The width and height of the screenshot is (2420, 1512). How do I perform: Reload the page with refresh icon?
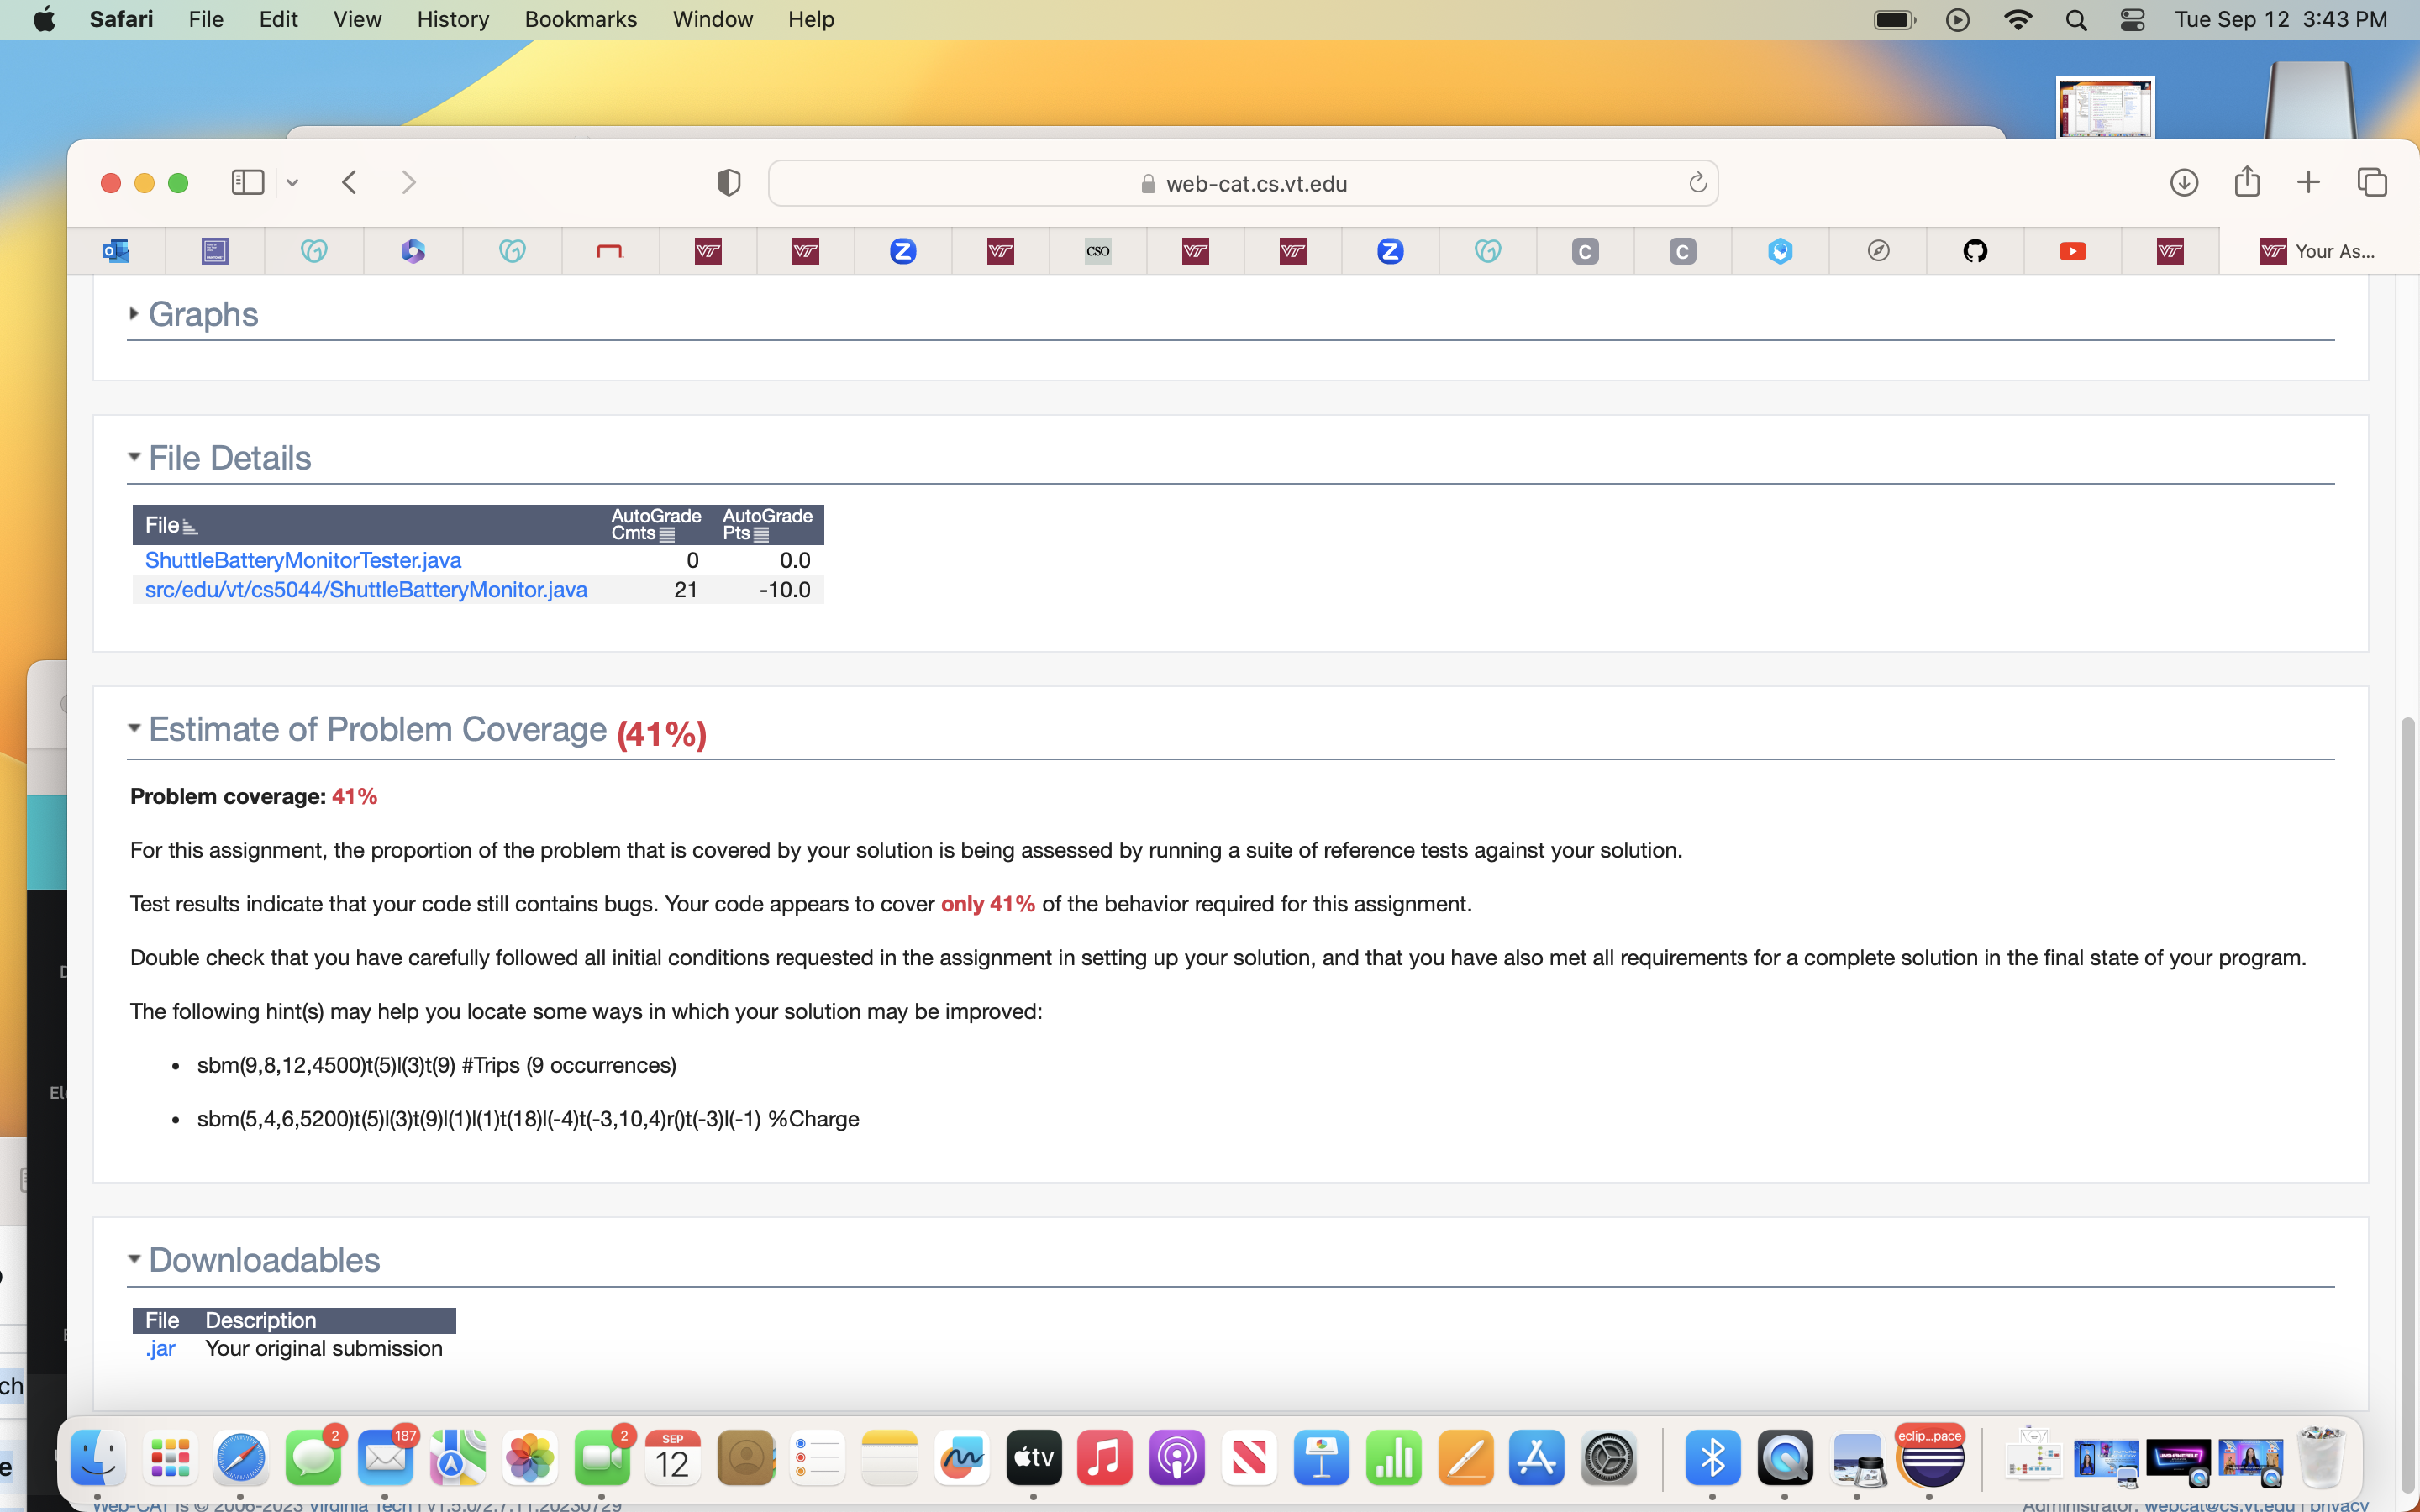pos(1697,183)
